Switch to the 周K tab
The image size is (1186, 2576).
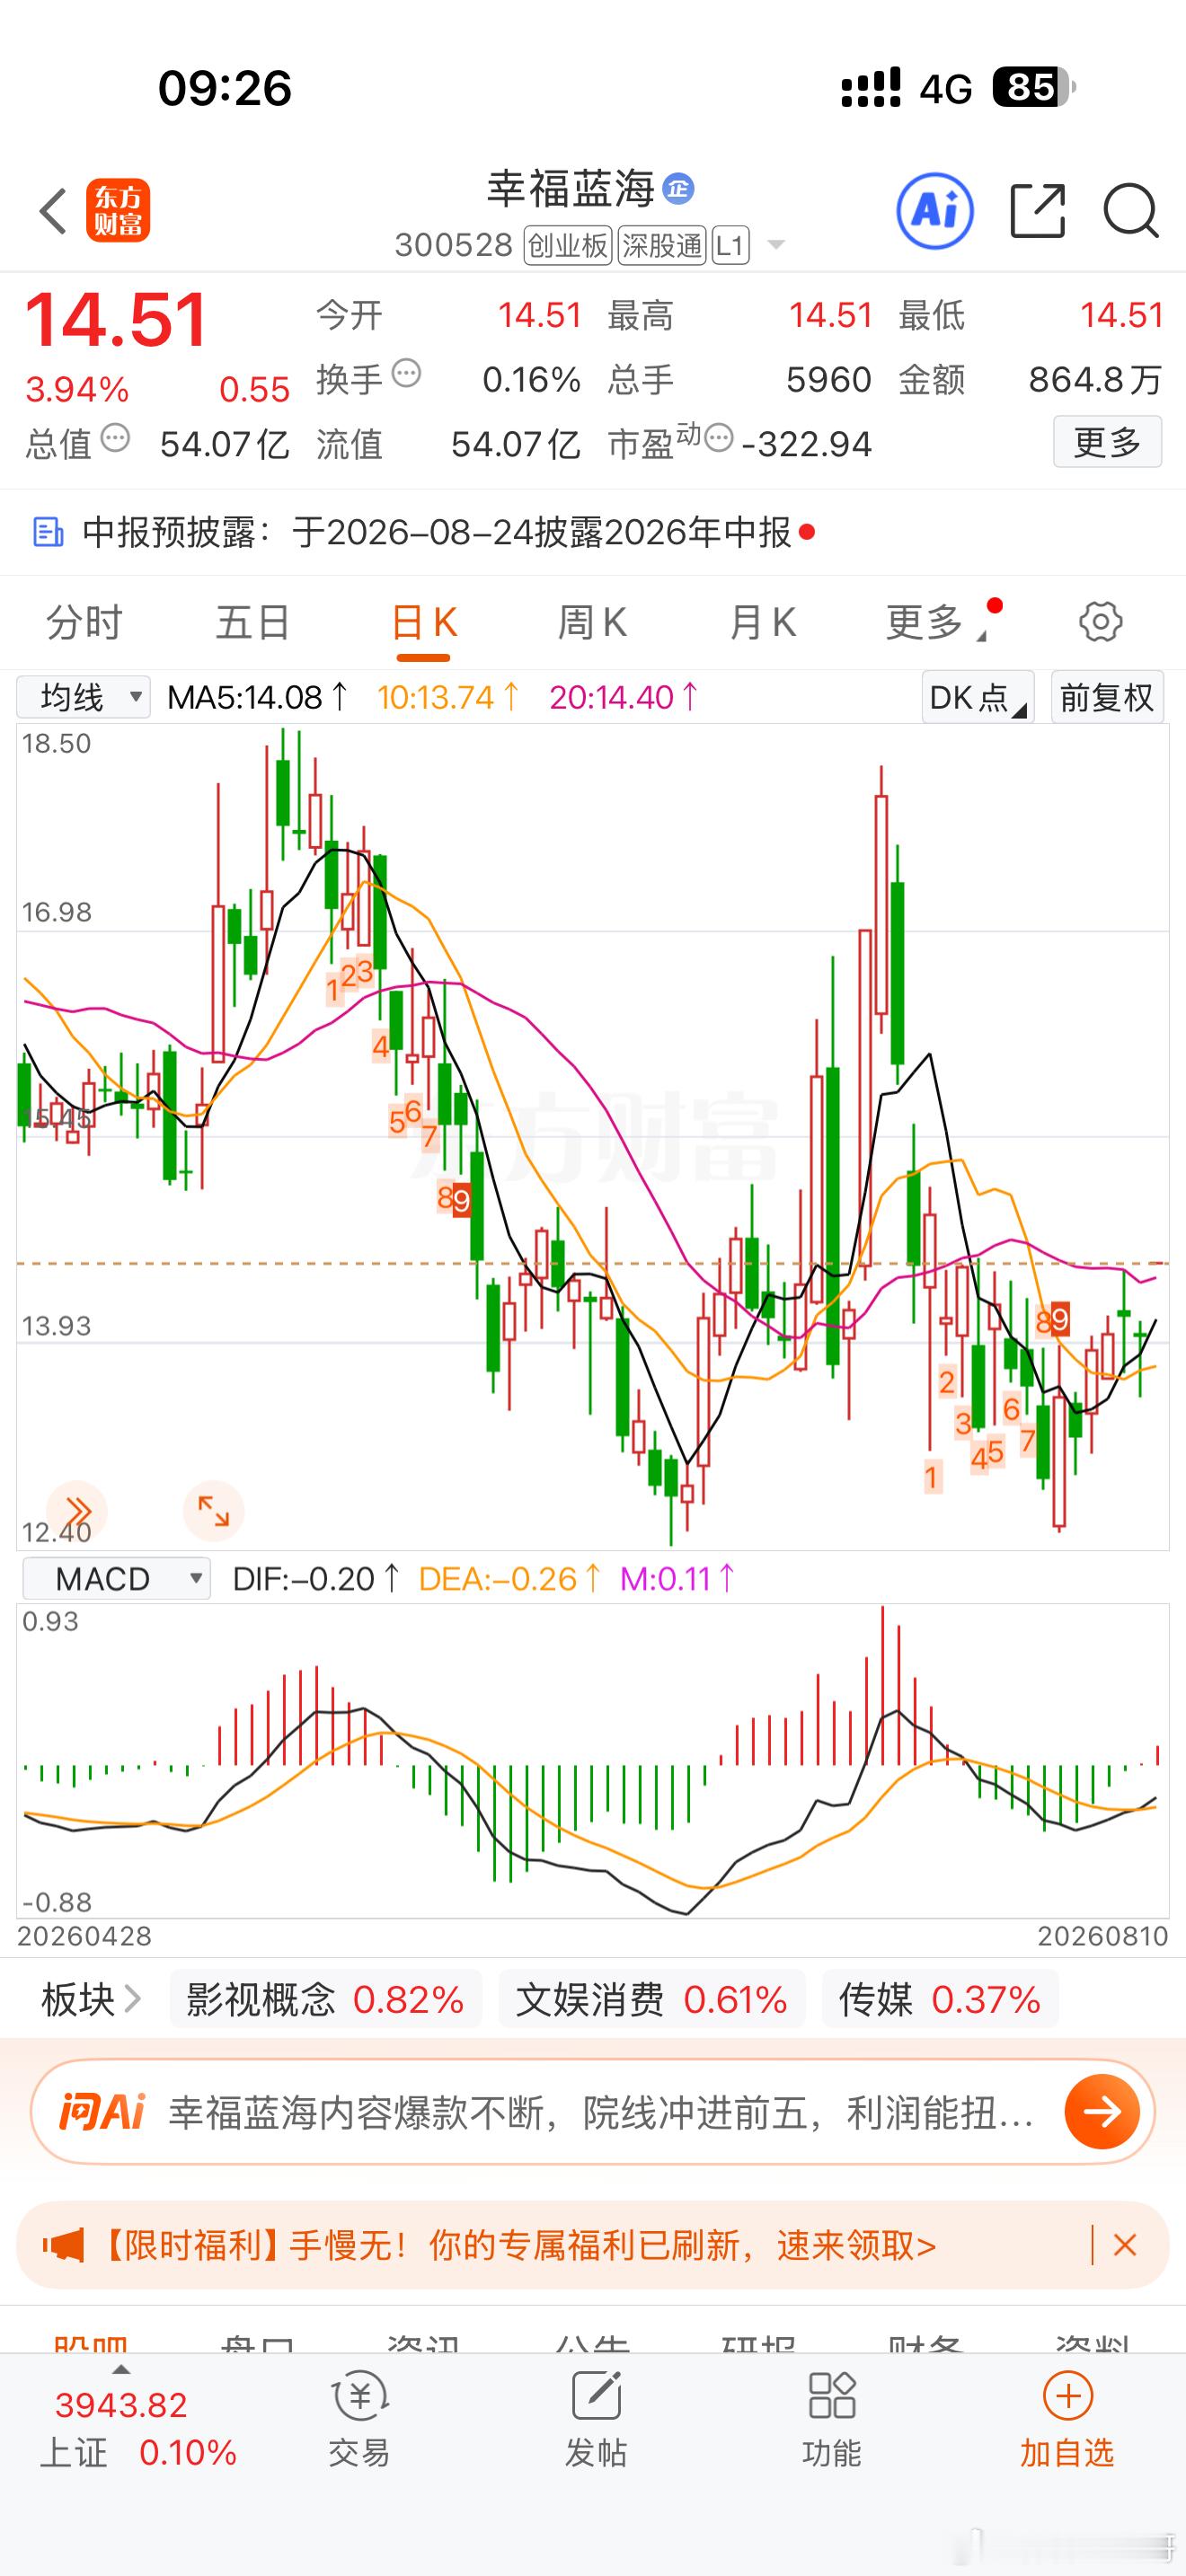tap(592, 622)
